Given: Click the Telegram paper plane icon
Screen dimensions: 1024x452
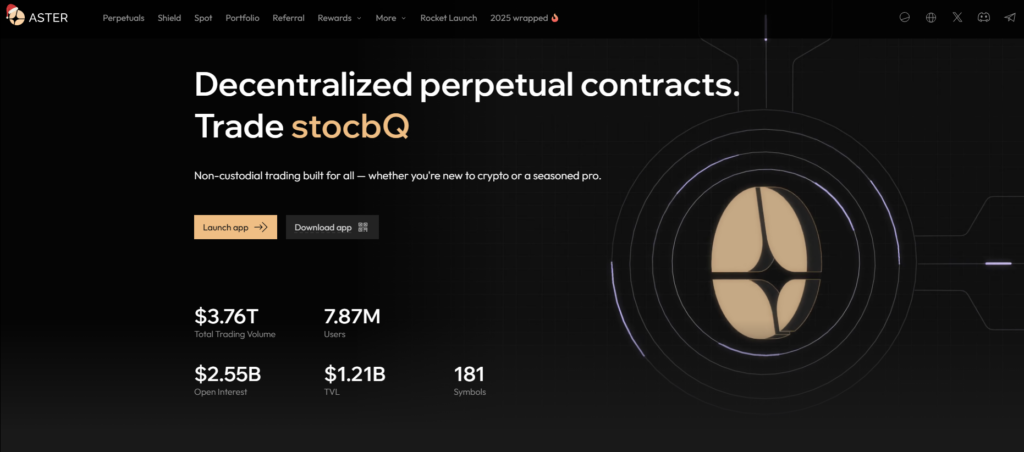Looking at the screenshot, I should tap(1010, 17).
